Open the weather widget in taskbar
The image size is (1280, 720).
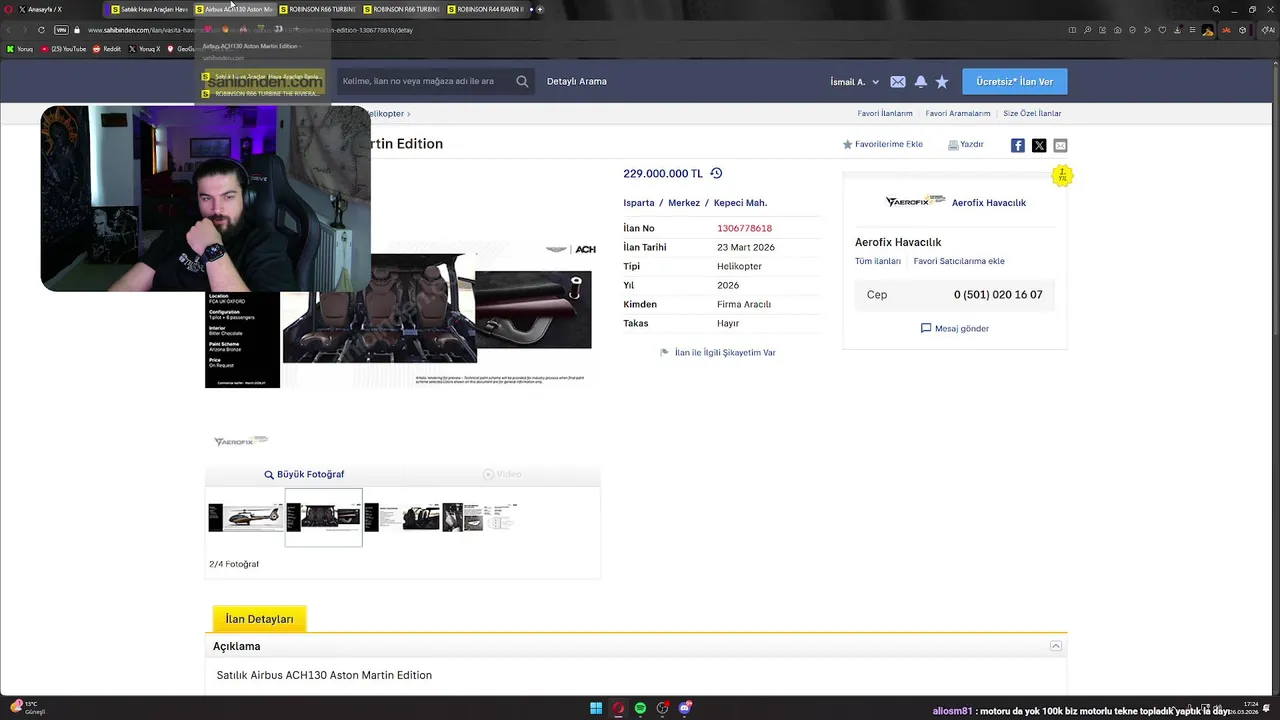(x=28, y=708)
